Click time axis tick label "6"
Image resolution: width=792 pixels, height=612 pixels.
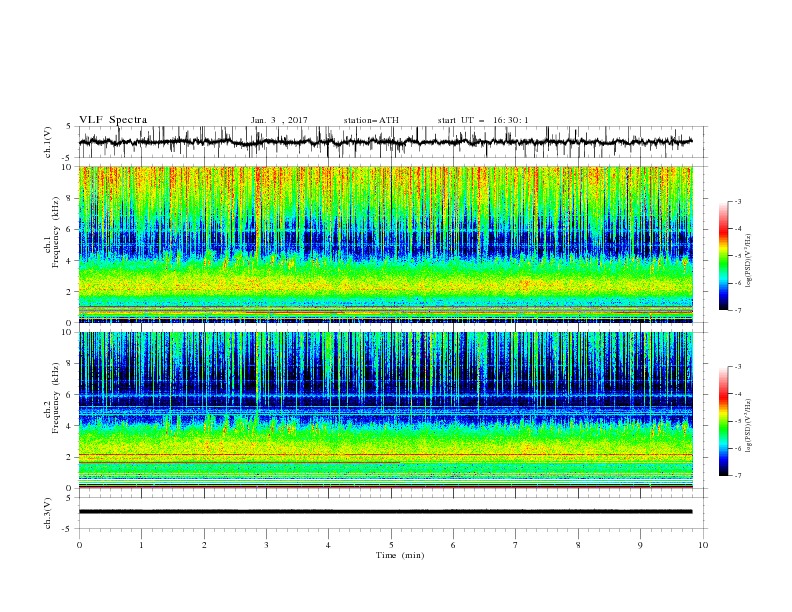pos(453,545)
